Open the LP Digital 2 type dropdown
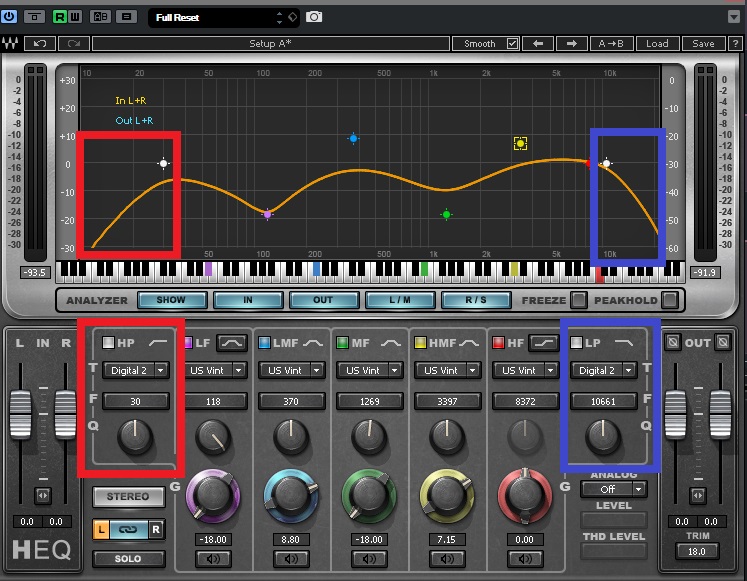747x581 pixels. point(604,371)
